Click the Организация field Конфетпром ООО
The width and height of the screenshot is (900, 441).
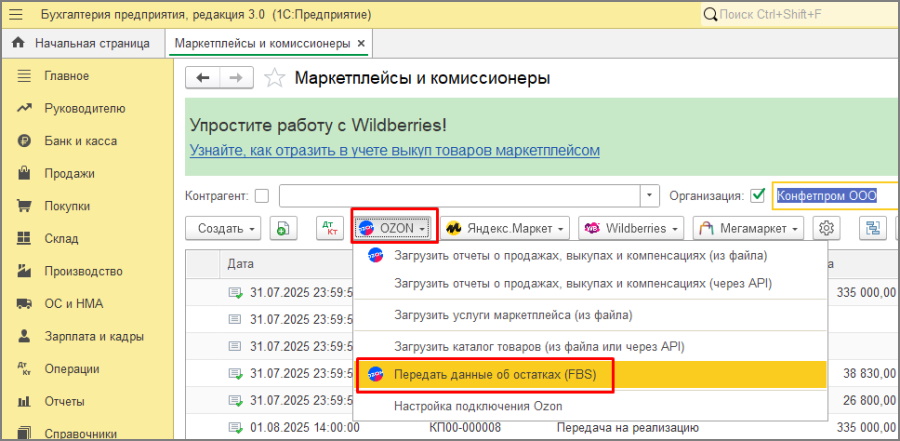tap(836, 196)
